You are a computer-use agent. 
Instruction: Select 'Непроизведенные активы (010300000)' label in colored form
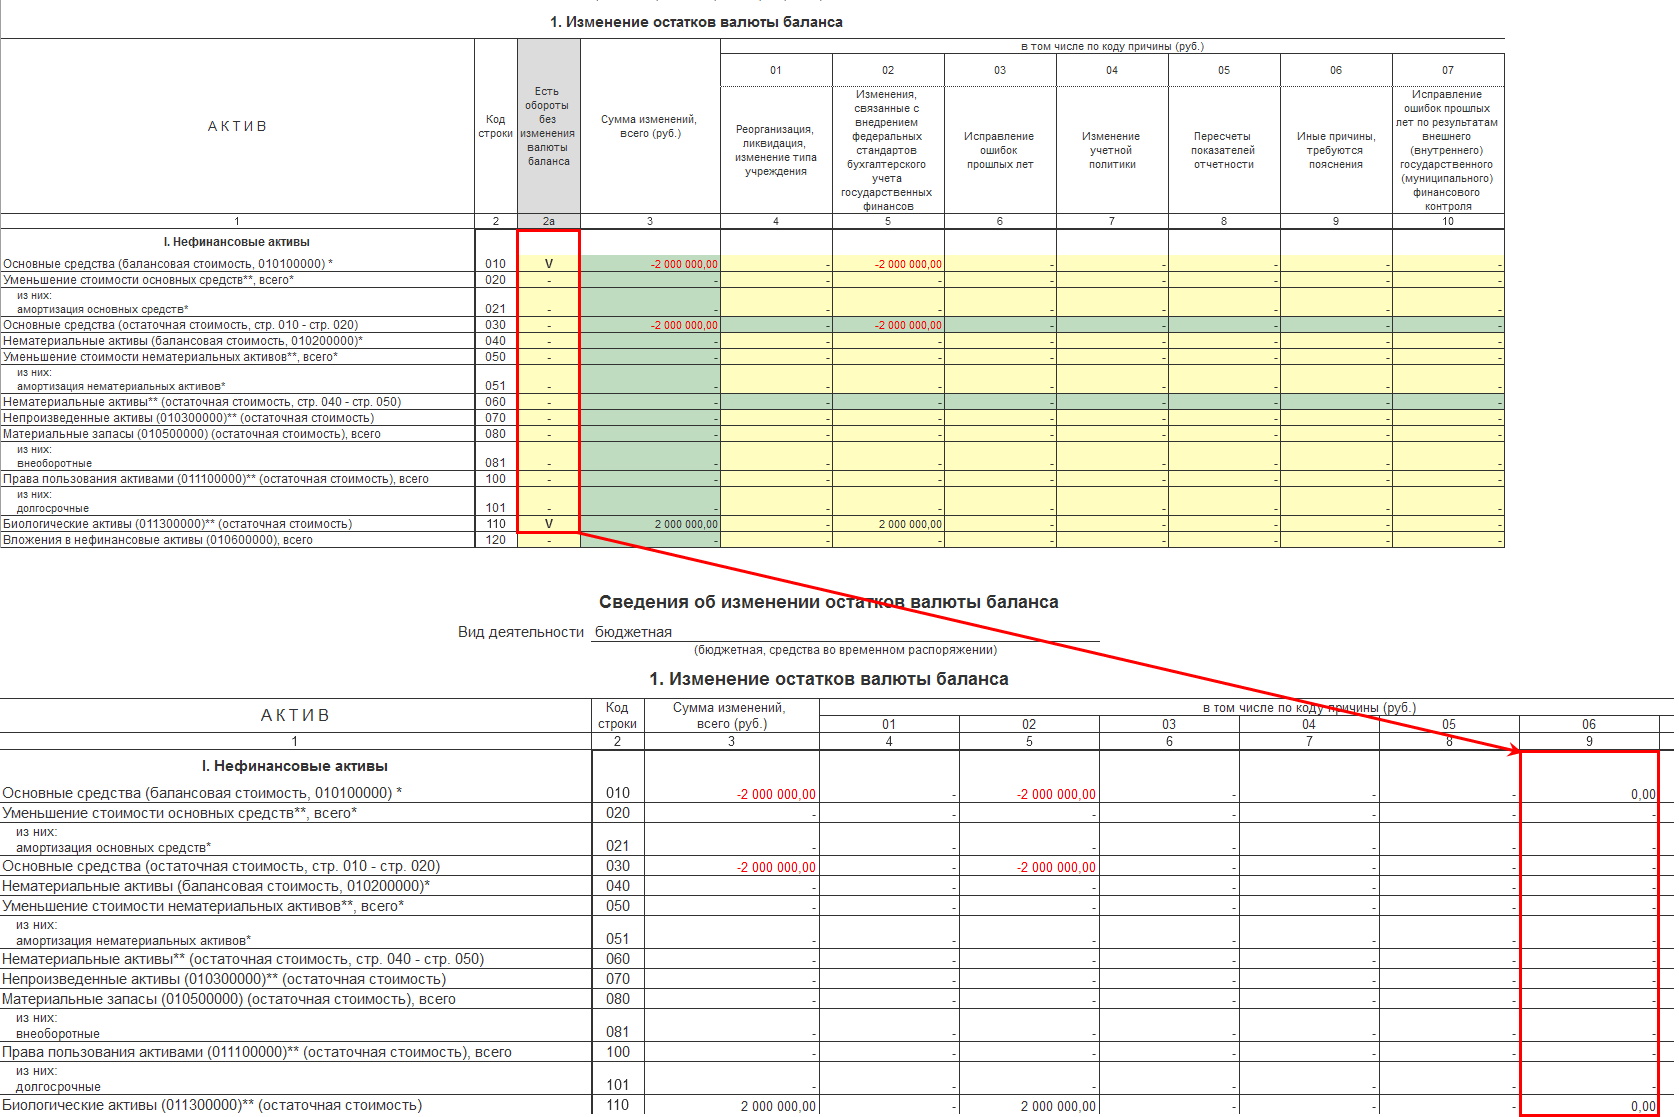pyautogui.click(x=188, y=418)
